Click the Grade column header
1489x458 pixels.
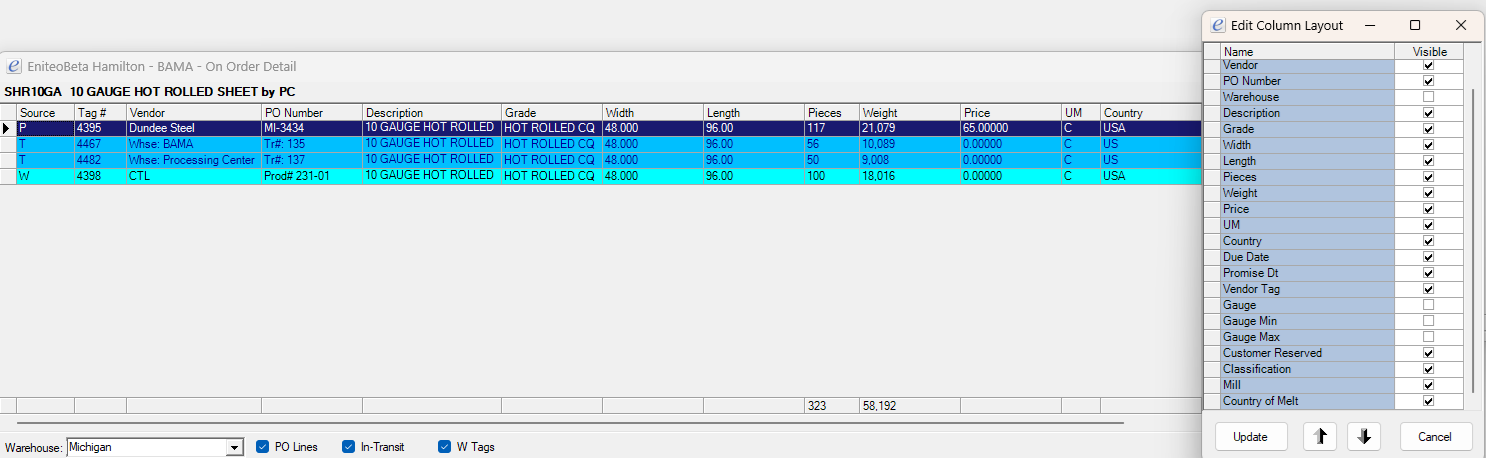[552, 113]
